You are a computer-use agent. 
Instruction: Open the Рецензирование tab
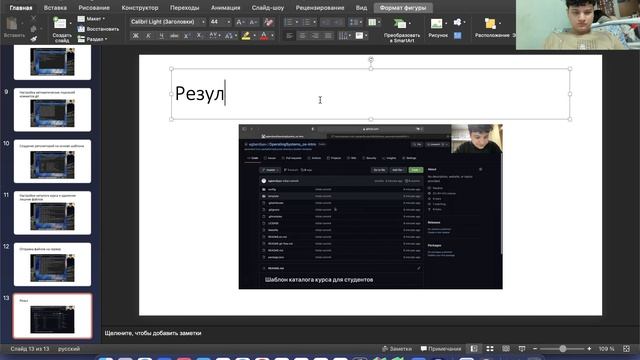point(320,8)
